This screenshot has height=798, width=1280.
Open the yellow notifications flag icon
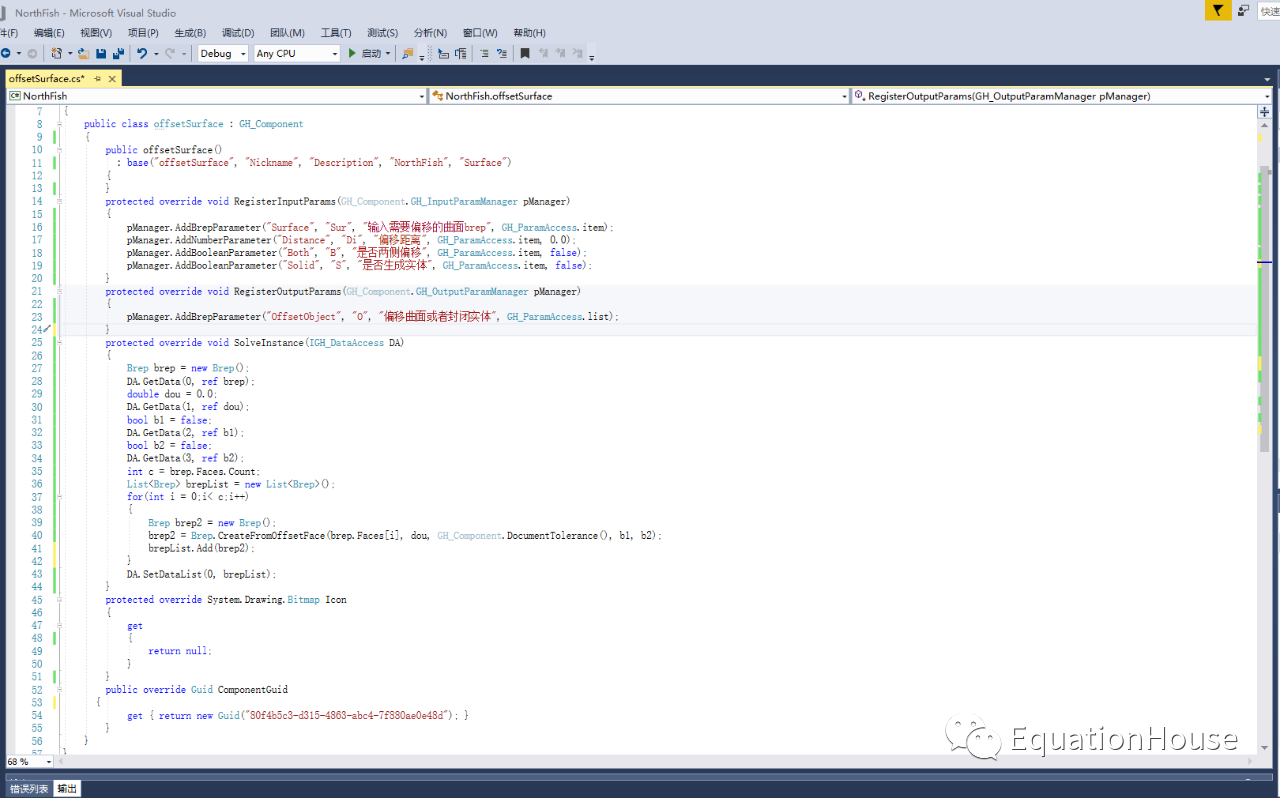click(1217, 11)
